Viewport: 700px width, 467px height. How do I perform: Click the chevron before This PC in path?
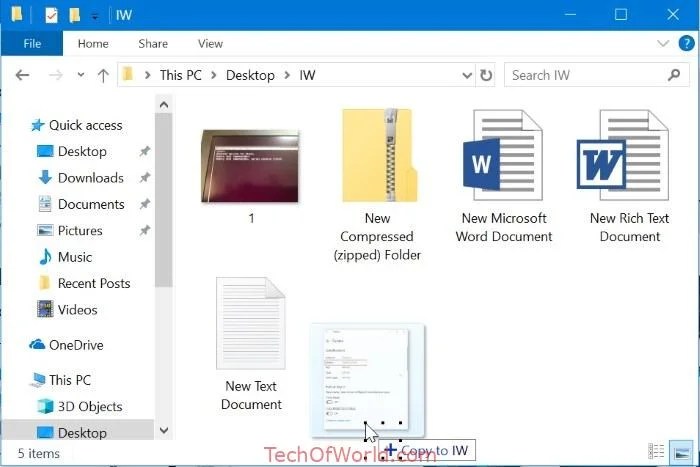tap(147, 75)
